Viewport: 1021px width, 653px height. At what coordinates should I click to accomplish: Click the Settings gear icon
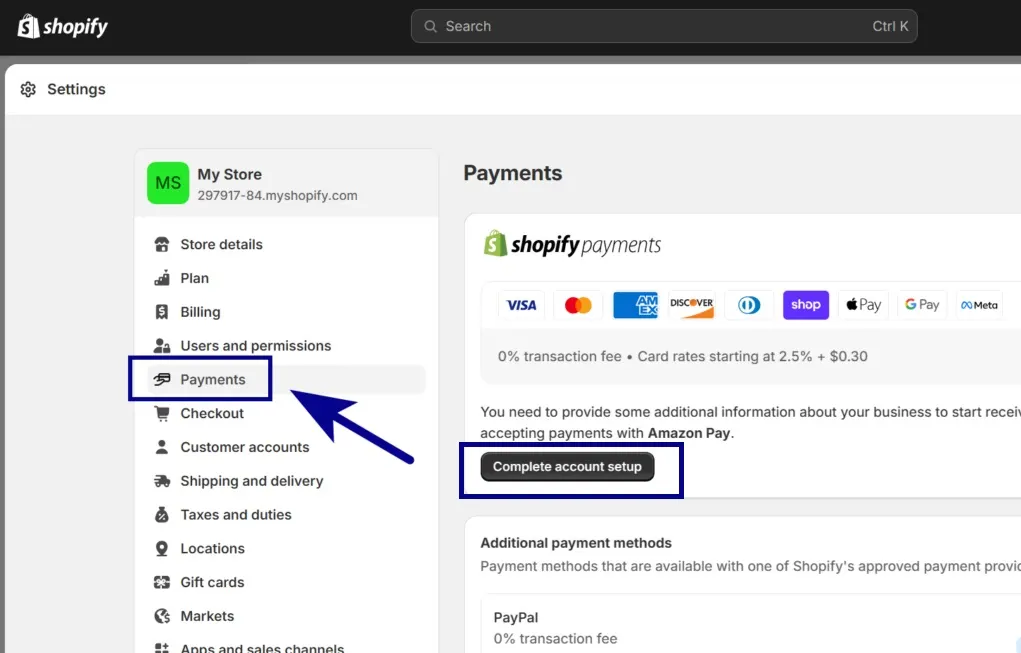click(x=28, y=90)
